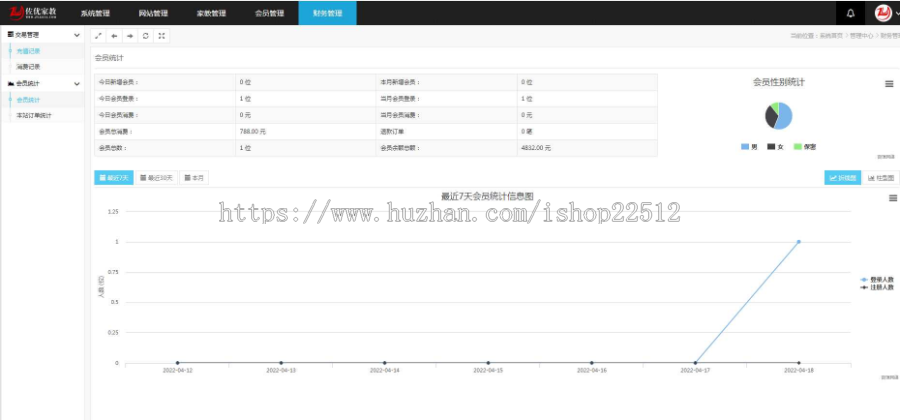Click the 管理中心 breadcrumb link
This screenshot has height=420, width=900.
(x=862, y=36)
